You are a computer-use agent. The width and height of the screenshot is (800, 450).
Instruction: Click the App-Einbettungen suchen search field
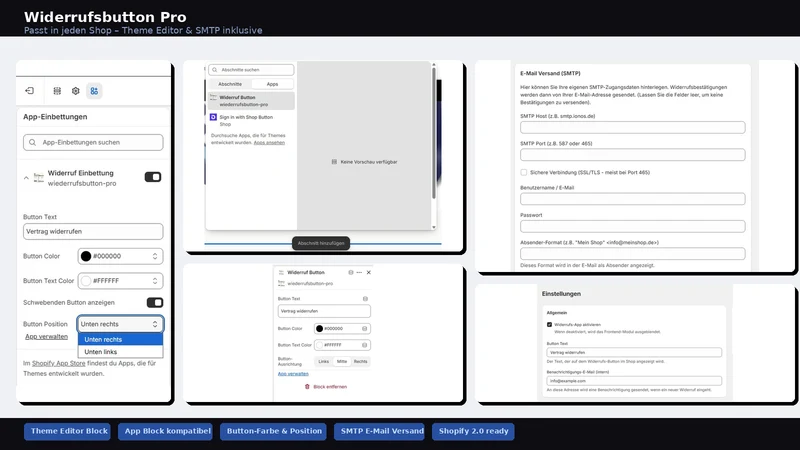93,142
